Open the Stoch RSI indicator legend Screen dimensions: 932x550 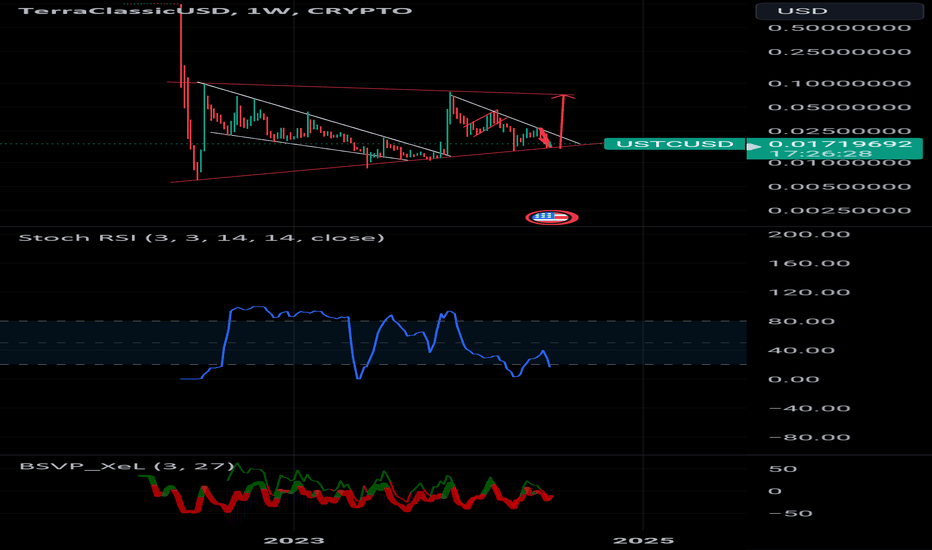[x=201, y=238]
